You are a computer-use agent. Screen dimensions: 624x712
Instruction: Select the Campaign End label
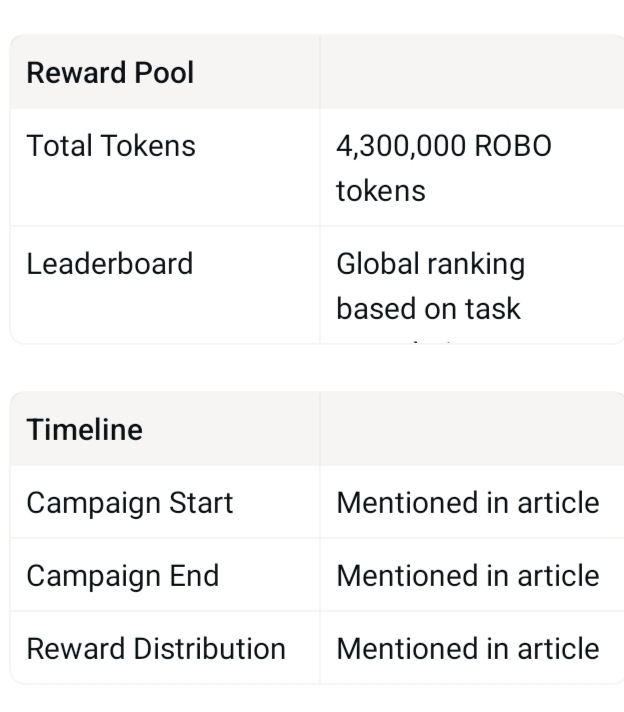click(122, 575)
